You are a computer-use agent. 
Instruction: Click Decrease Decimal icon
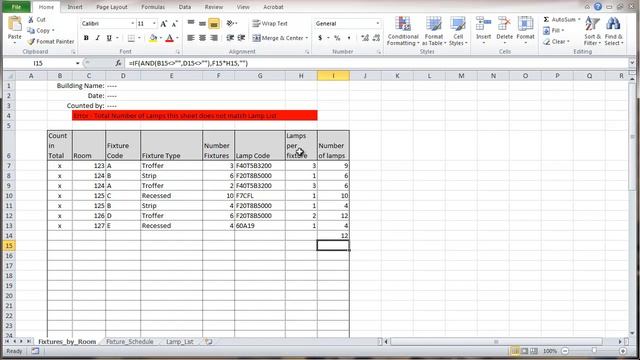(x=376, y=38)
